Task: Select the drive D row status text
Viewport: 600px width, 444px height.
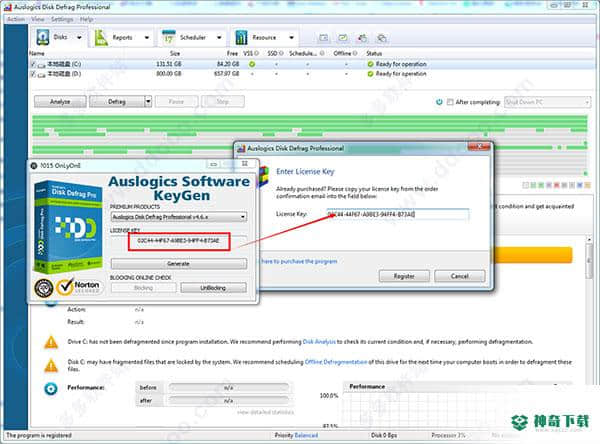Action: pyautogui.click(x=401, y=73)
